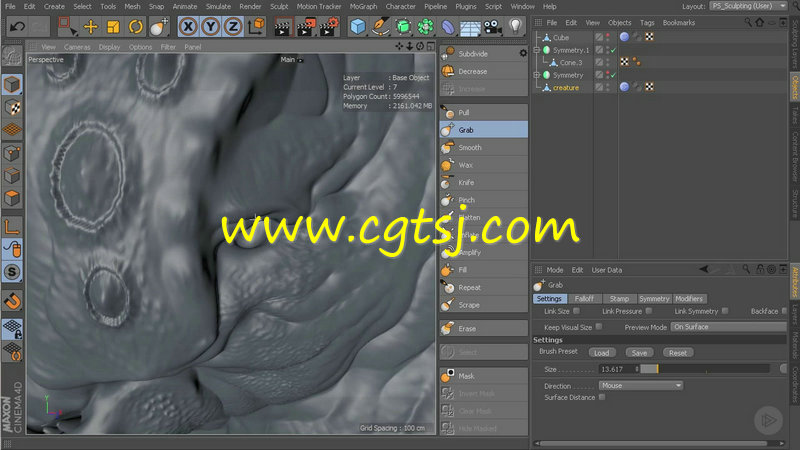Open the Preview Mode dropdown

pos(729,327)
